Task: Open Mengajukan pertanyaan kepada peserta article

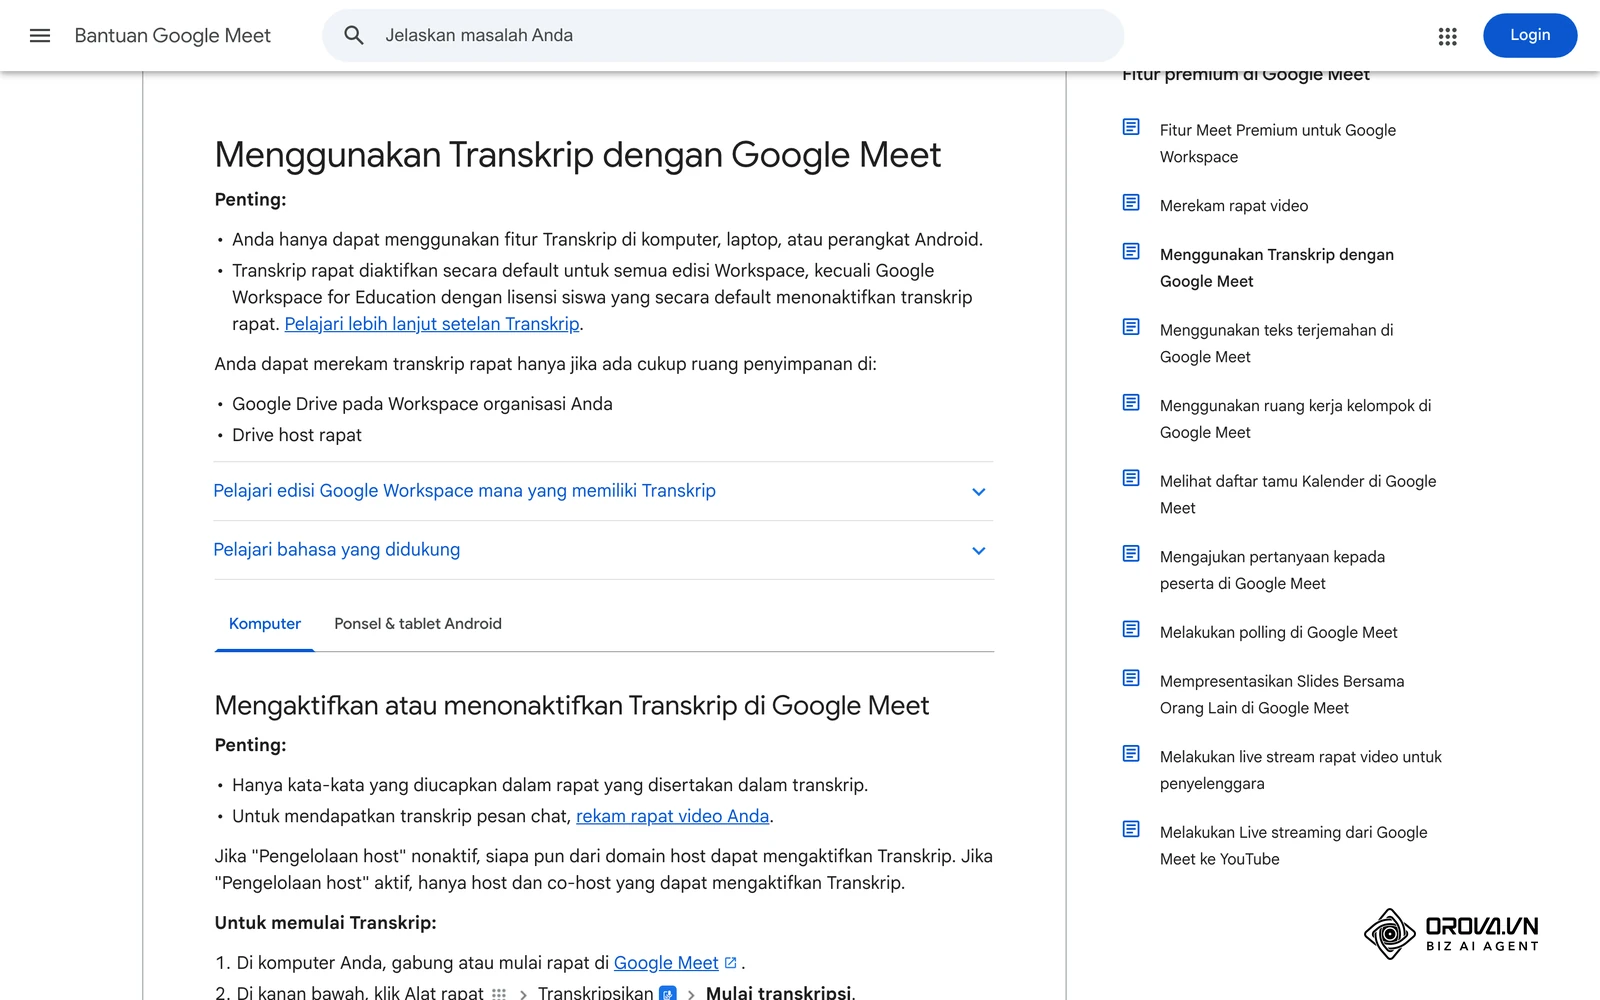Action: coord(1272,570)
